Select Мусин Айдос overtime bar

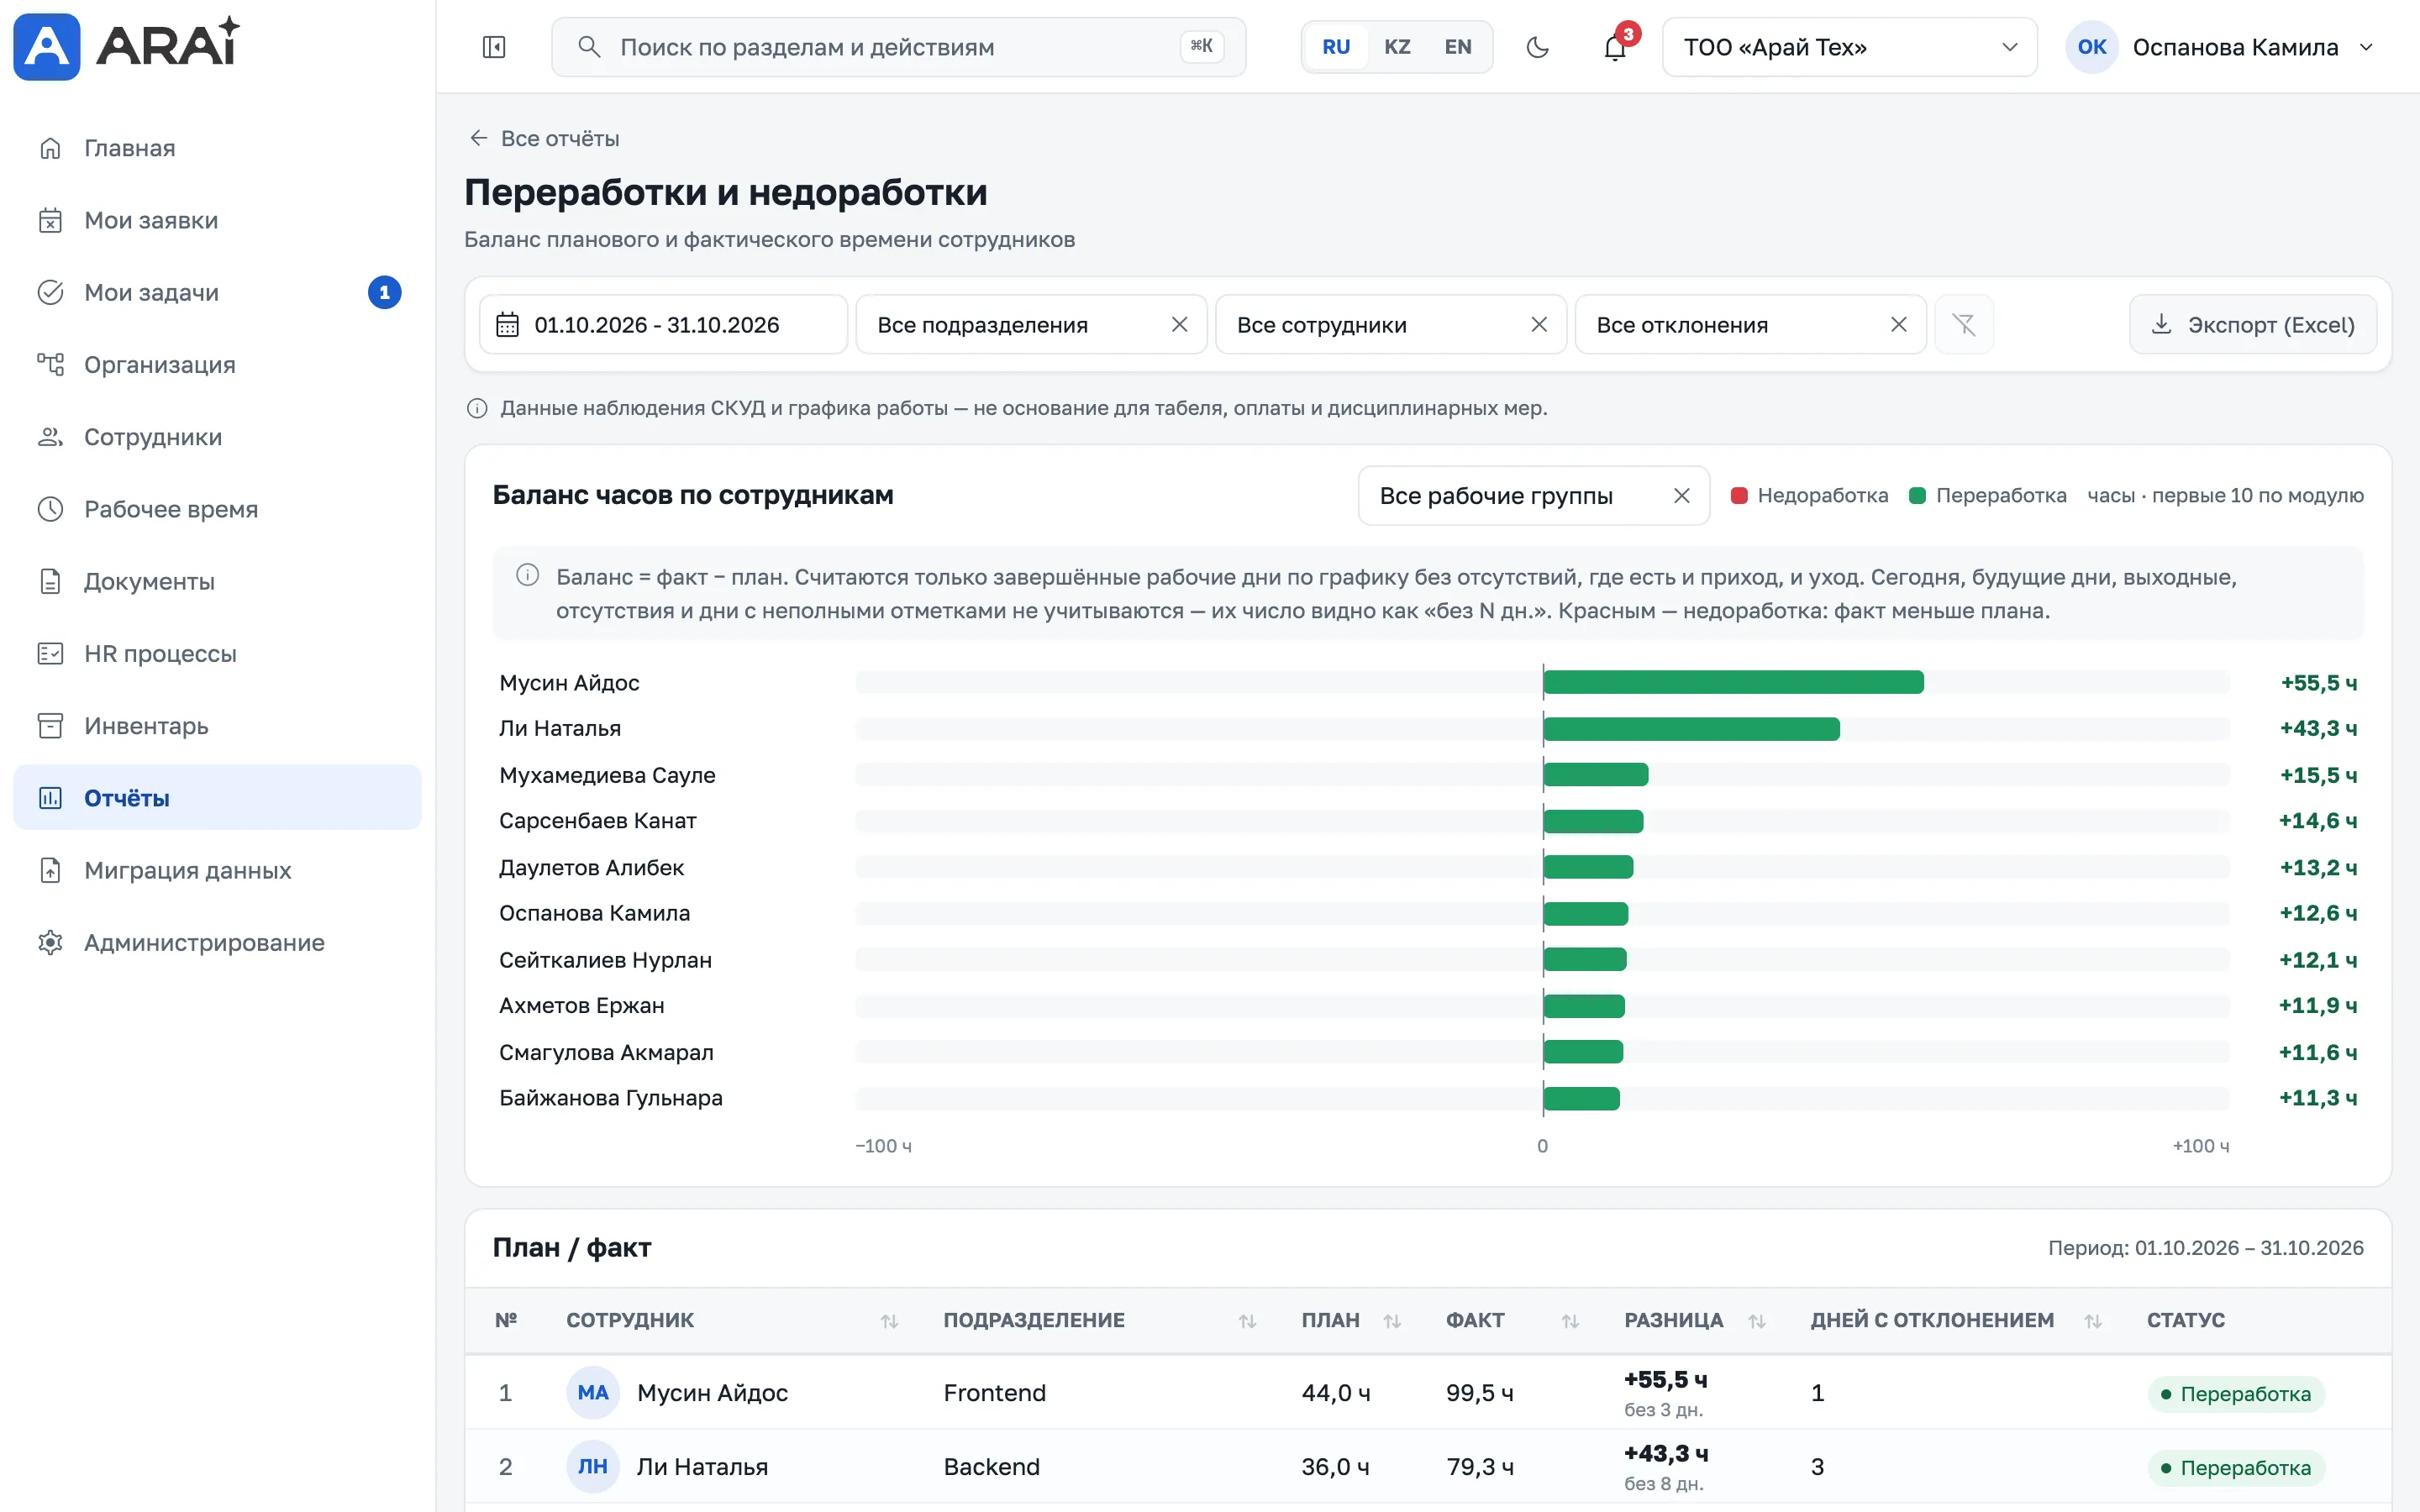(1733, 682)
